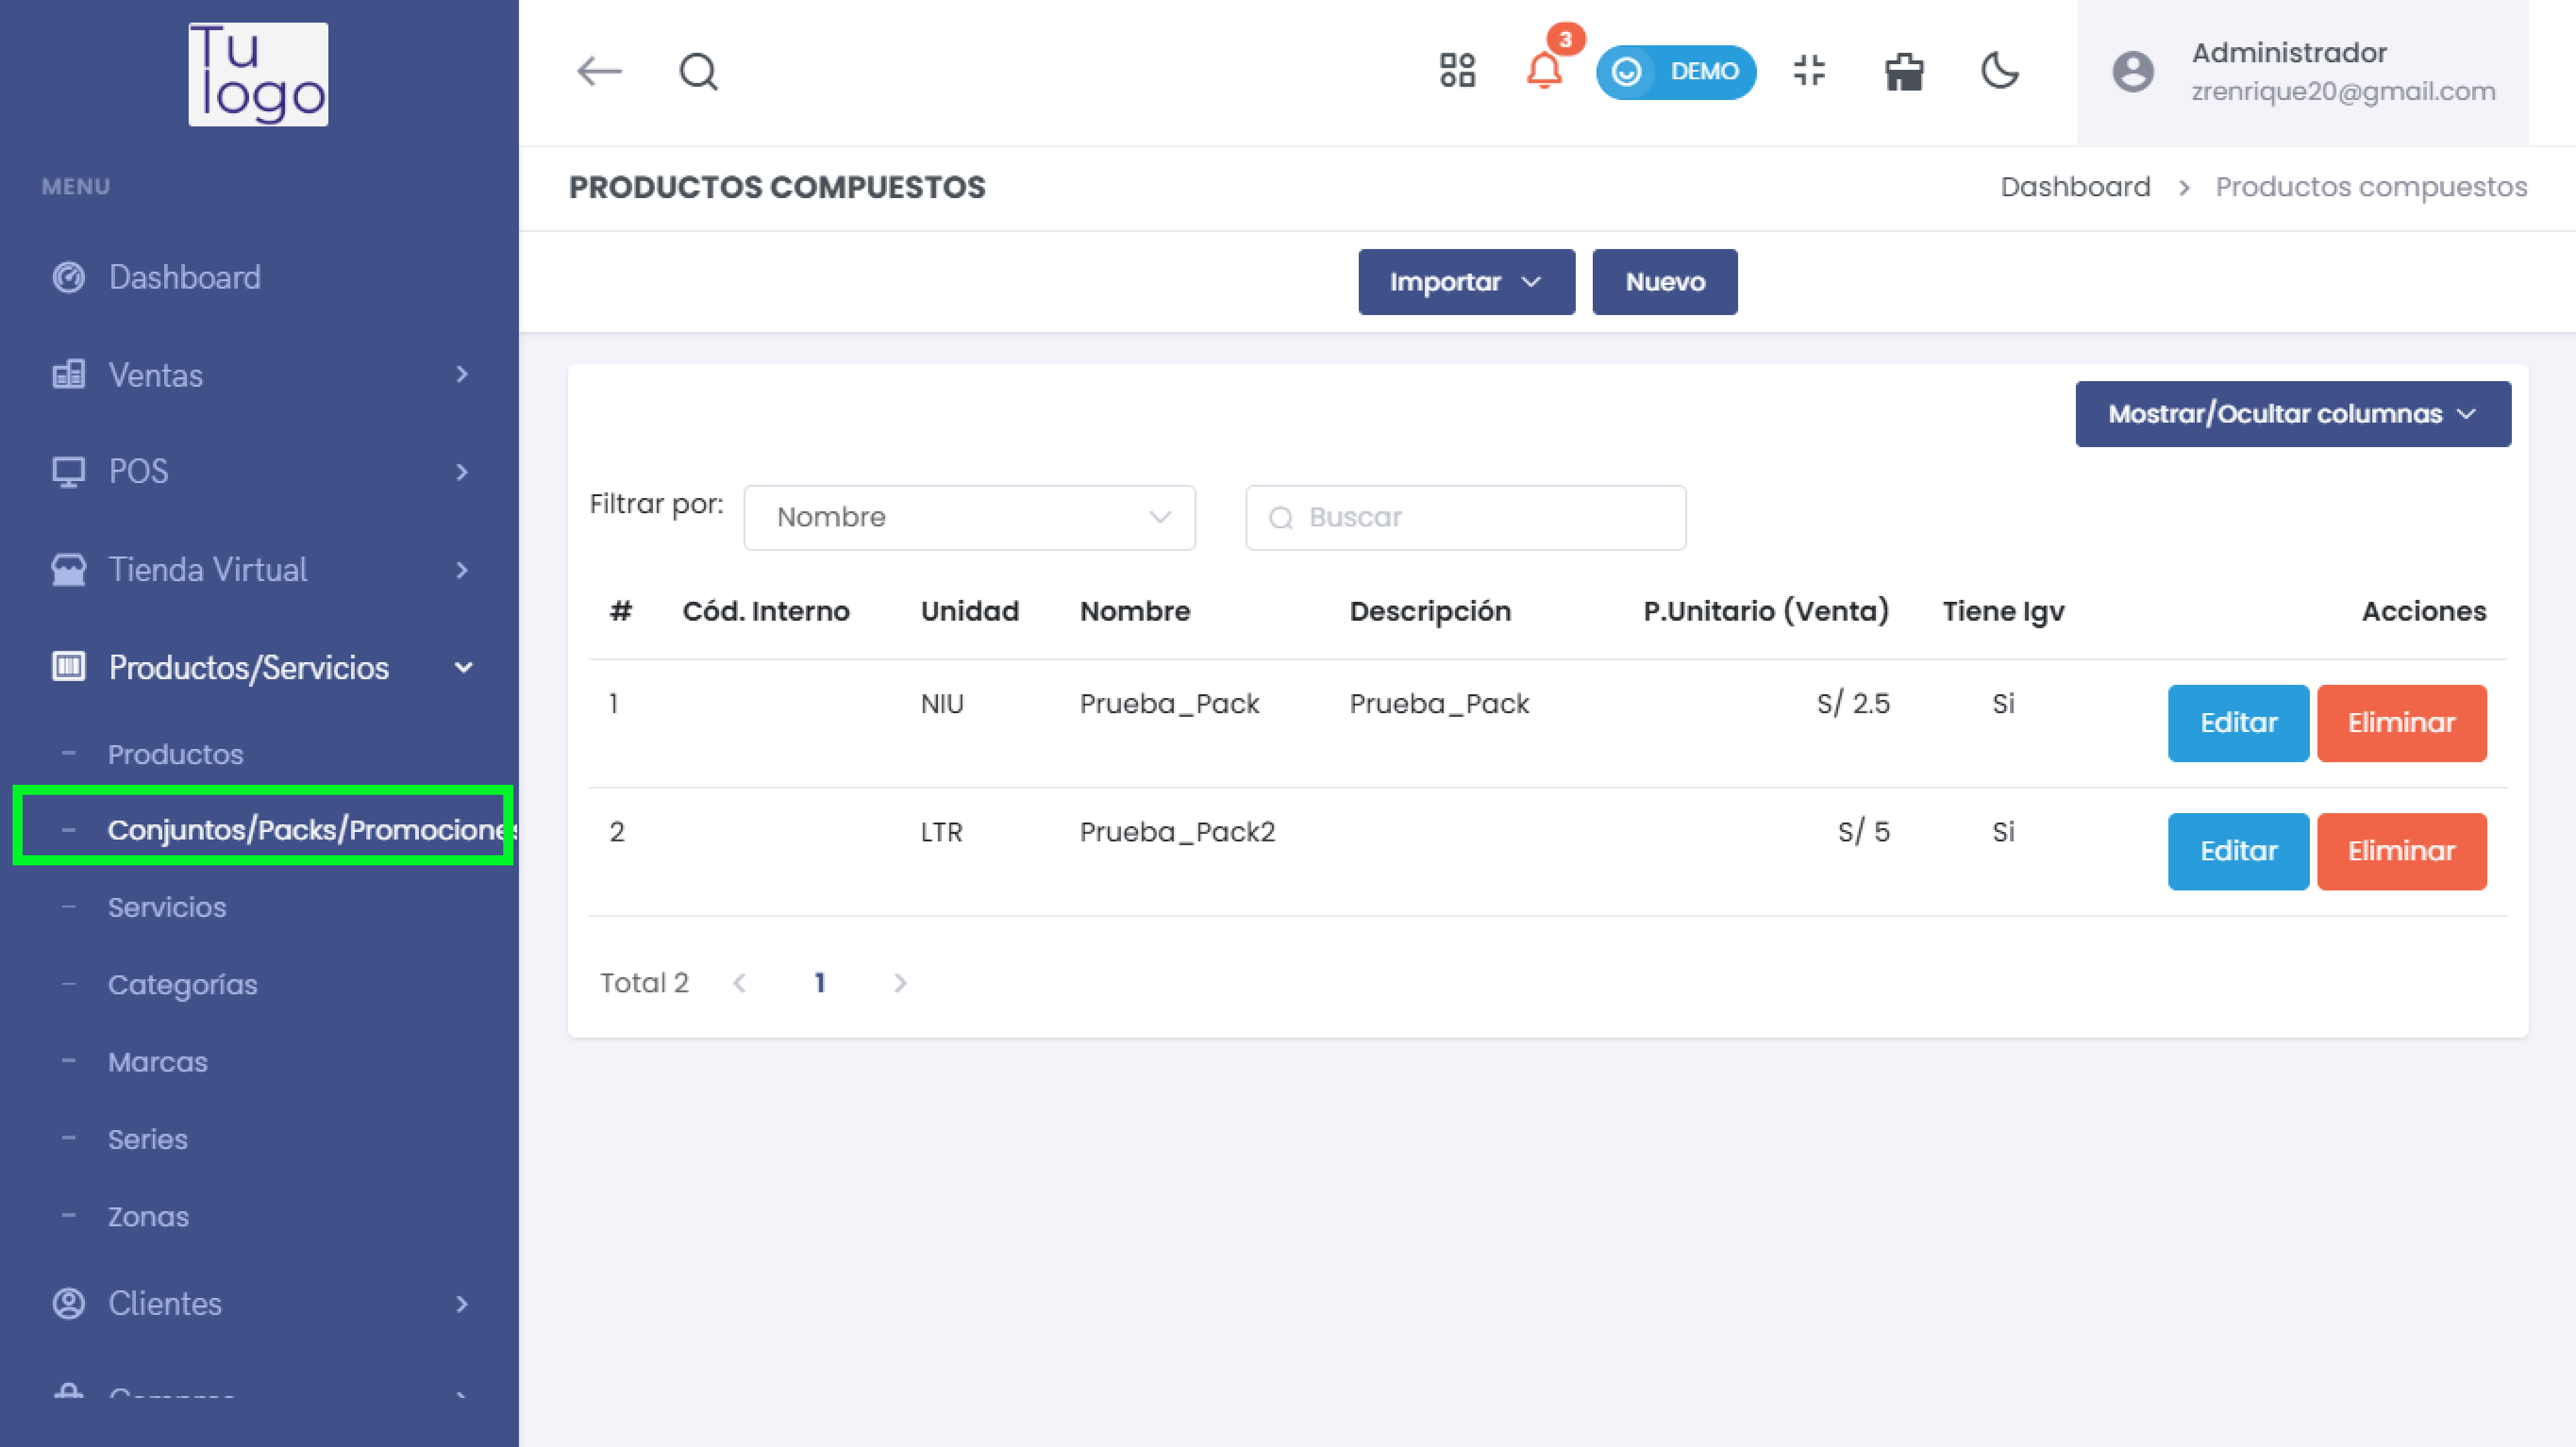Click Eliminar for Prueba_Pack2
This screenshot has width=2576, height=1447.
2401,851
